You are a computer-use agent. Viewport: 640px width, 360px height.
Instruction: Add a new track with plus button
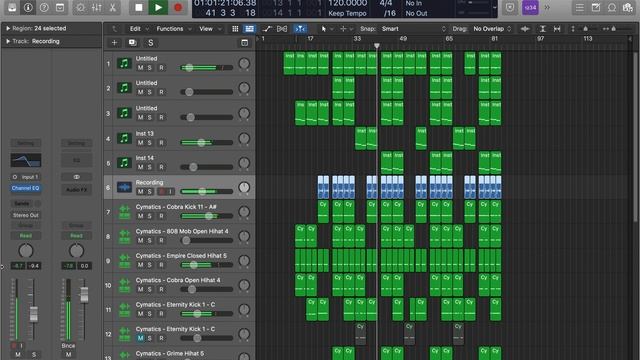click(x=114, y=42)
